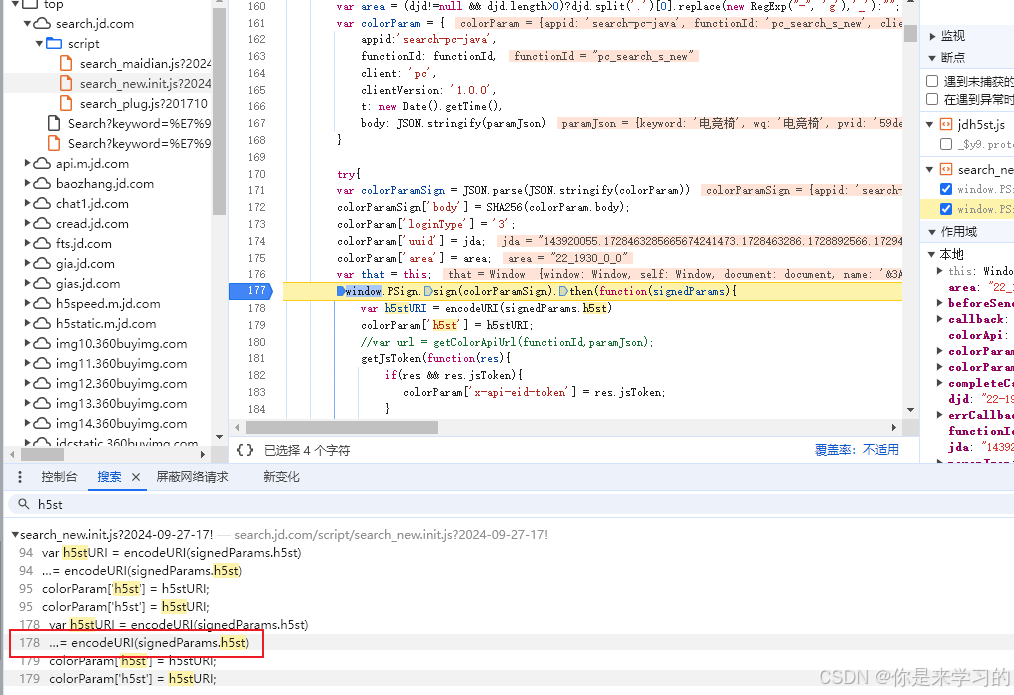The width and height of the screenshot is (1014, 695).
Task: Open the console drawer overflow menu icon
Action: [19, 477]
